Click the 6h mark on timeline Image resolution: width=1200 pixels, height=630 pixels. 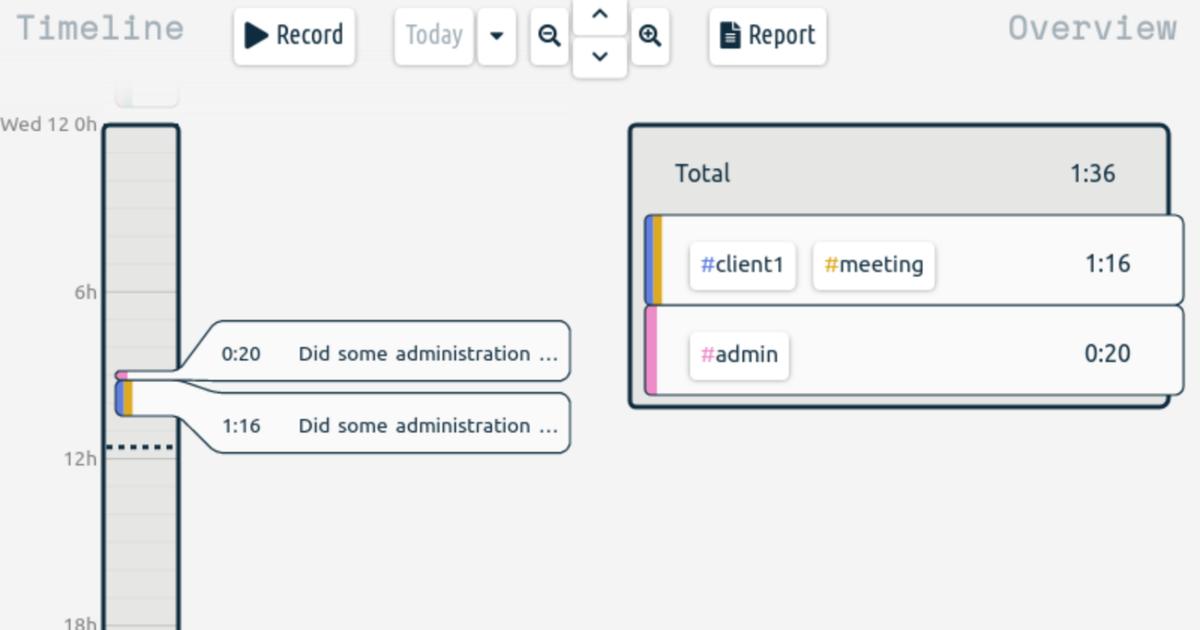pos(84,292)
